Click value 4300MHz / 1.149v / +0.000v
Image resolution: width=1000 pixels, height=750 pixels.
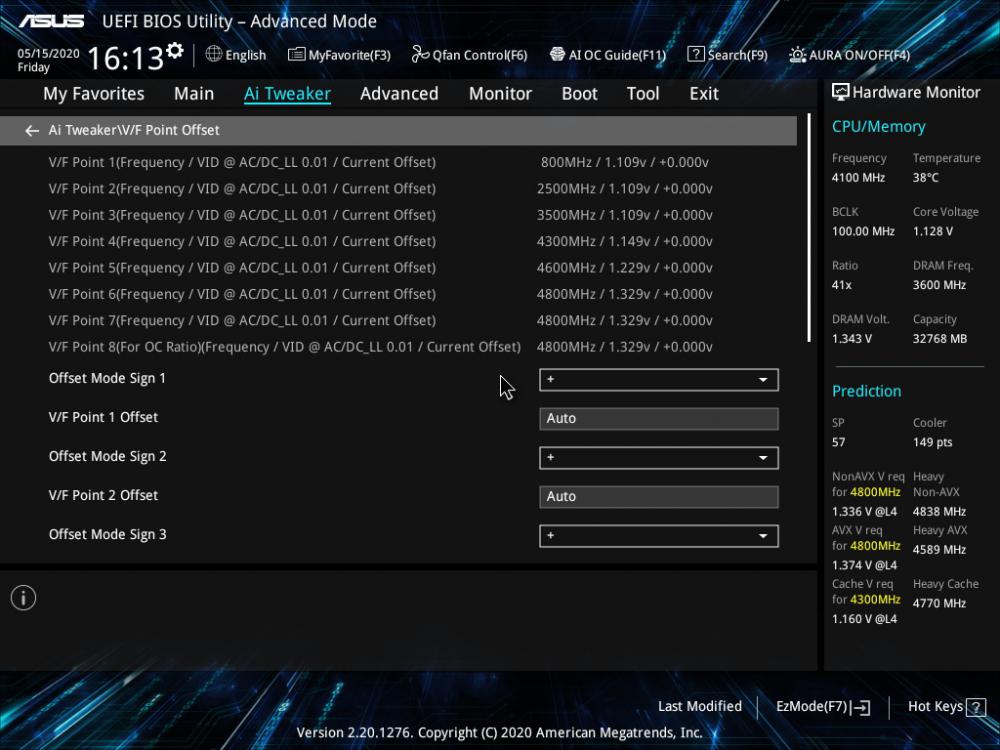pos(624,242)
